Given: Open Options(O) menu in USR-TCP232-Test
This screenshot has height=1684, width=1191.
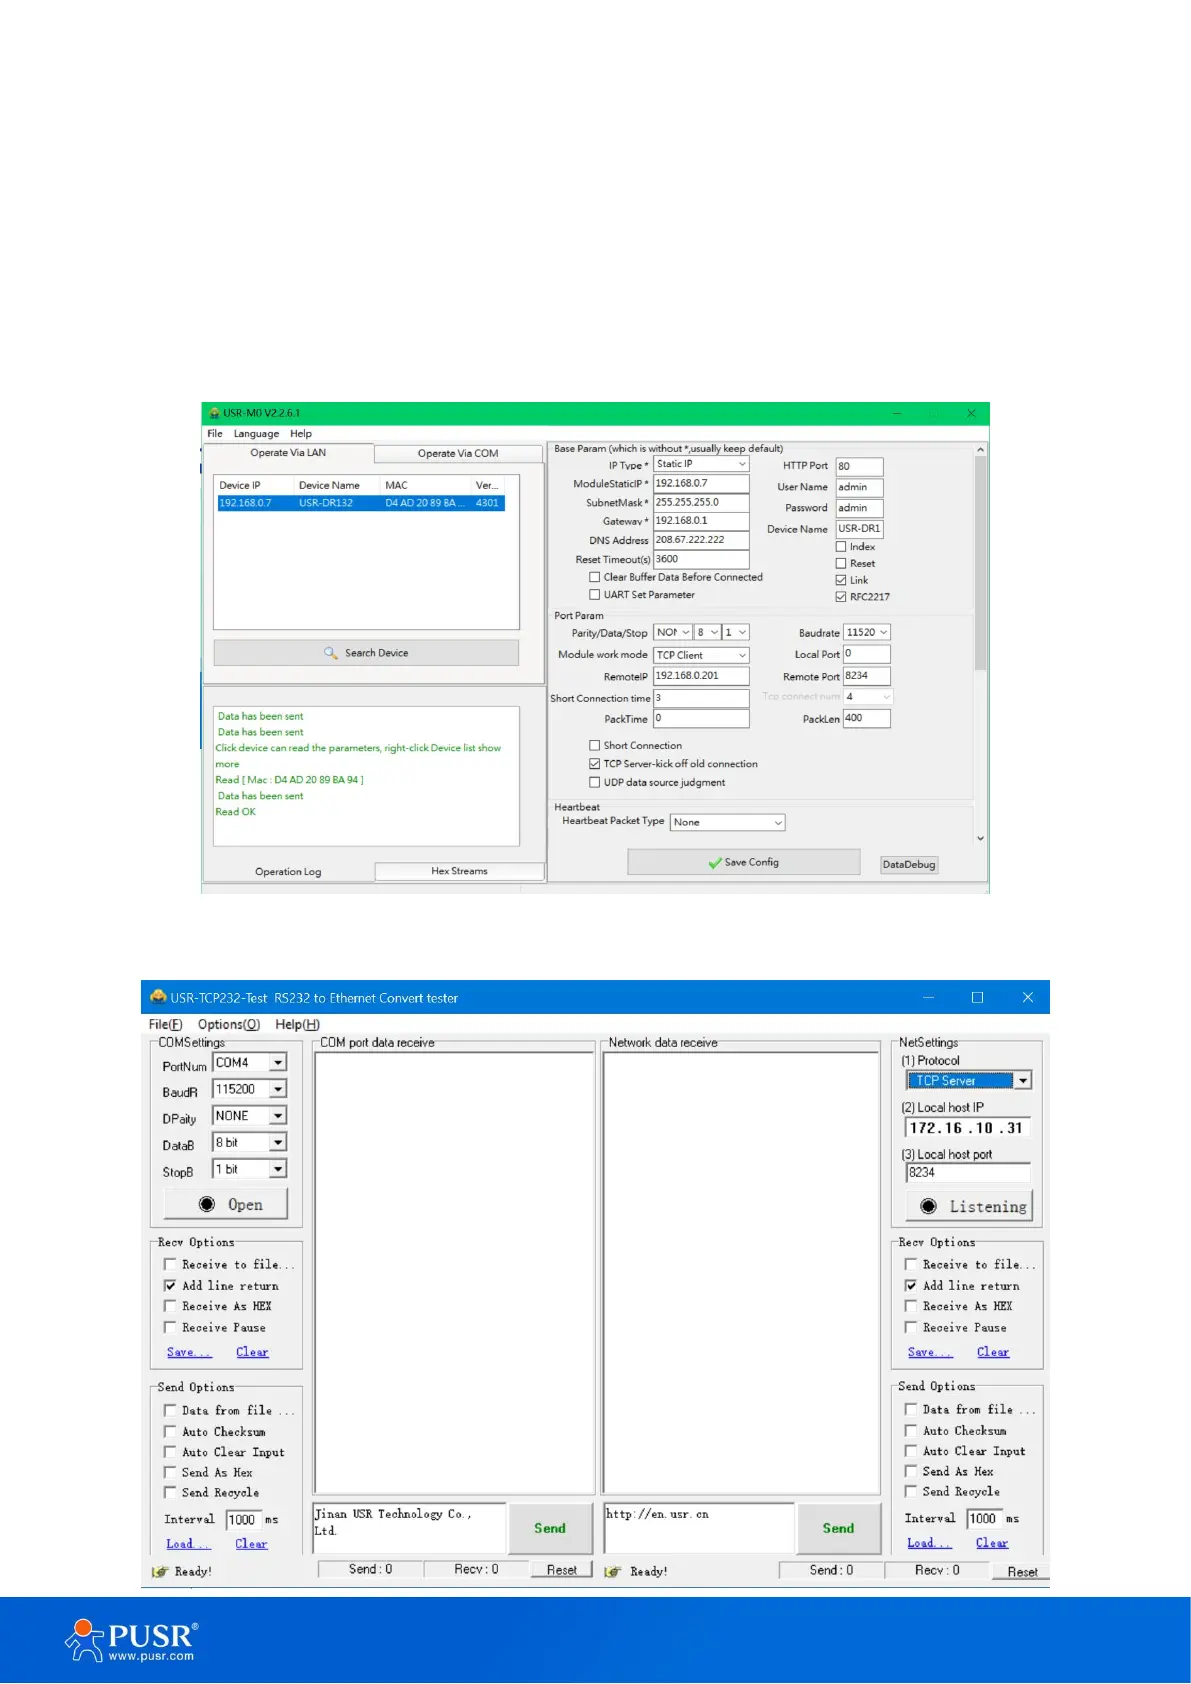Looking at the screenshot, I should click(x=229, y=1024).
